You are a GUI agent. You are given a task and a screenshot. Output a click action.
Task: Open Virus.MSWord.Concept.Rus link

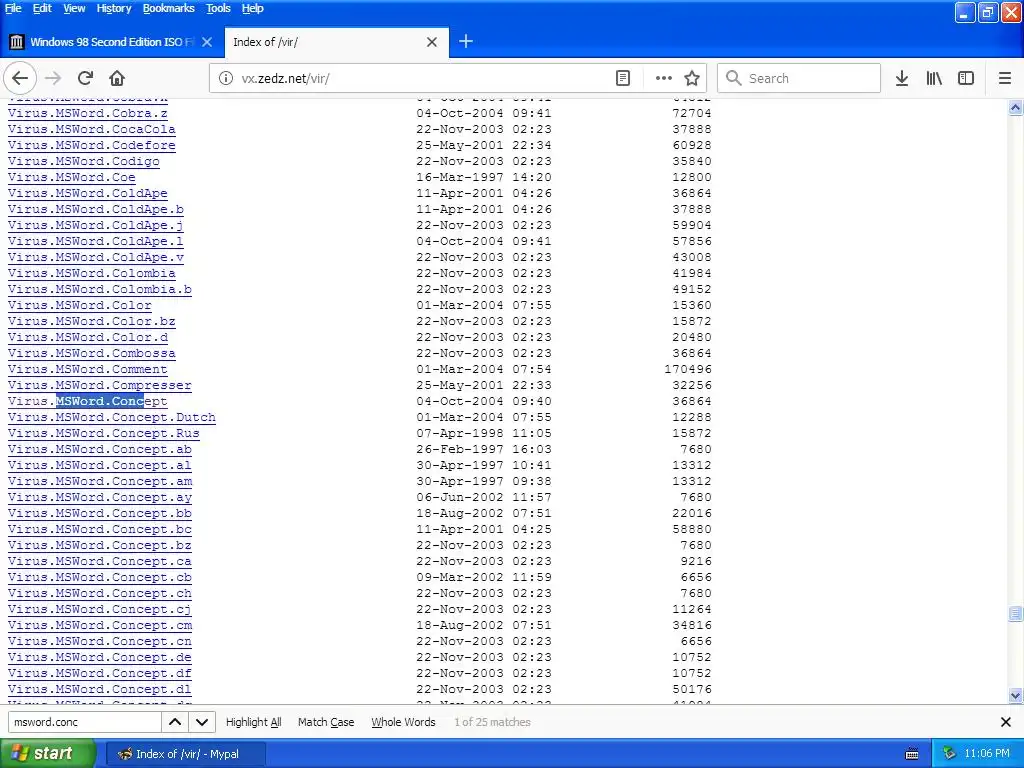point(104,433)
